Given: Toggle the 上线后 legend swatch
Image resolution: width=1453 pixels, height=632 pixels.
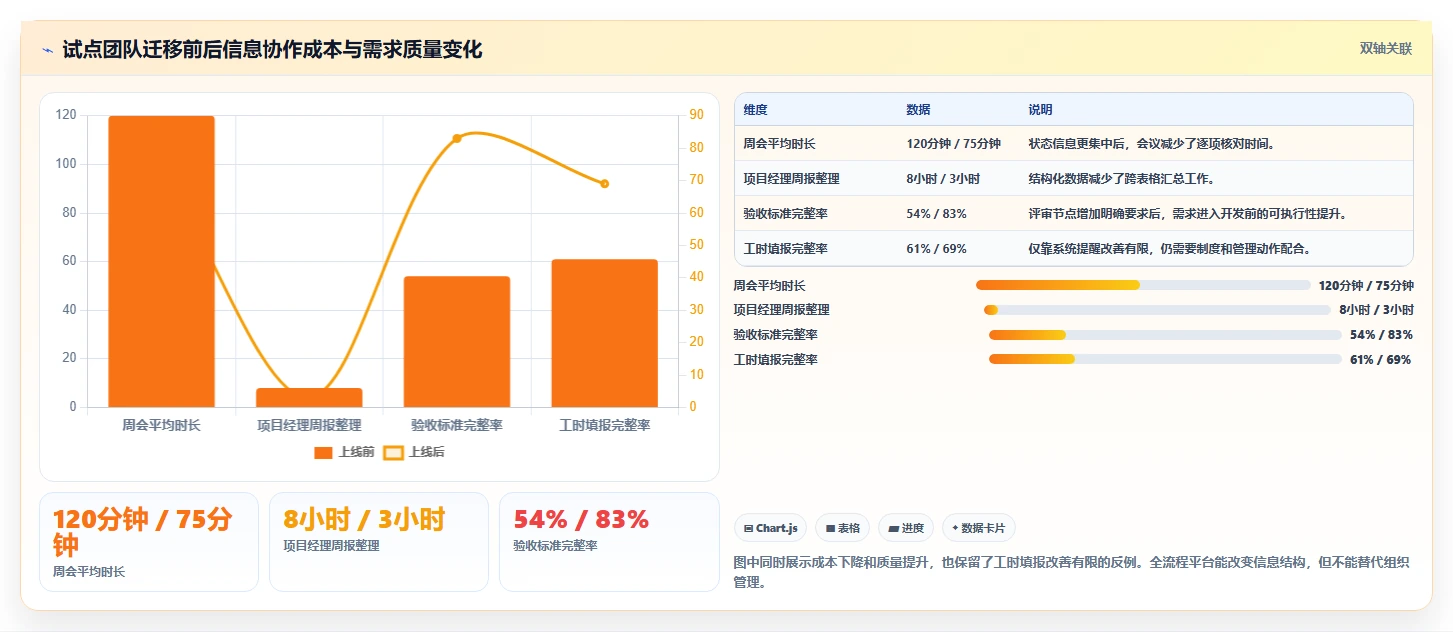Looking at the screenshot, I should click(393, 452).
